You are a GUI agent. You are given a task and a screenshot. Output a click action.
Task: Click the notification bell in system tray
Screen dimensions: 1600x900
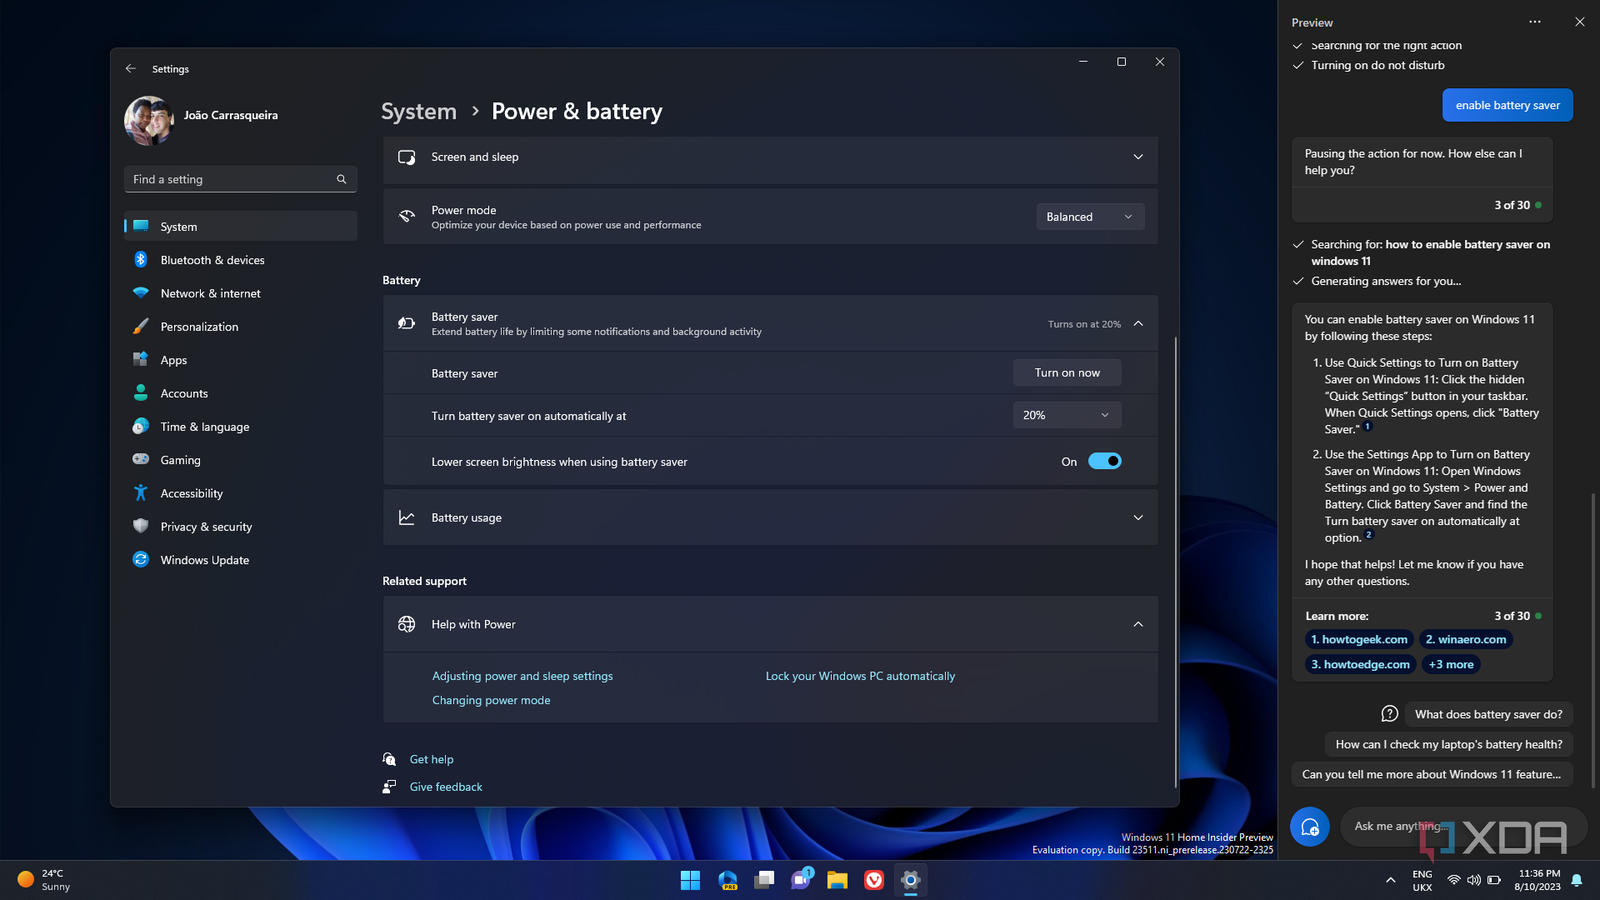1576,880
